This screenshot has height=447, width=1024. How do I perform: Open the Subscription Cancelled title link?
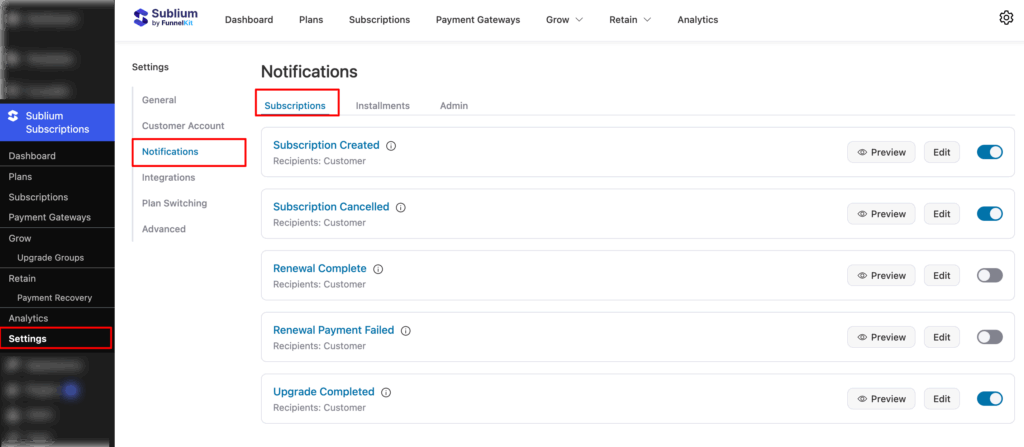pos(331,207)
